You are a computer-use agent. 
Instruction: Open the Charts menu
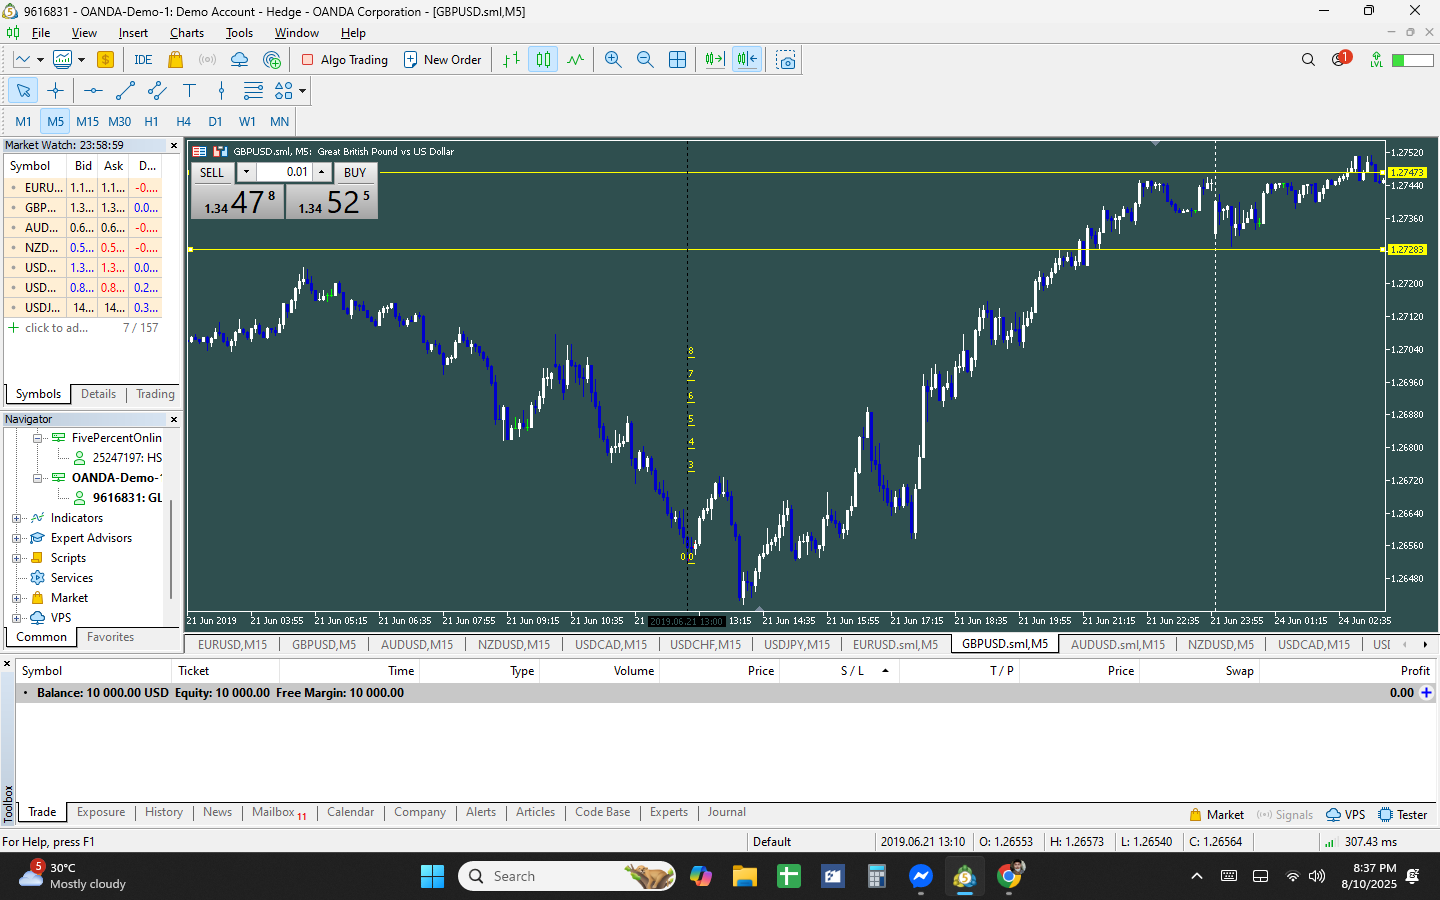[x=186, y=33]
